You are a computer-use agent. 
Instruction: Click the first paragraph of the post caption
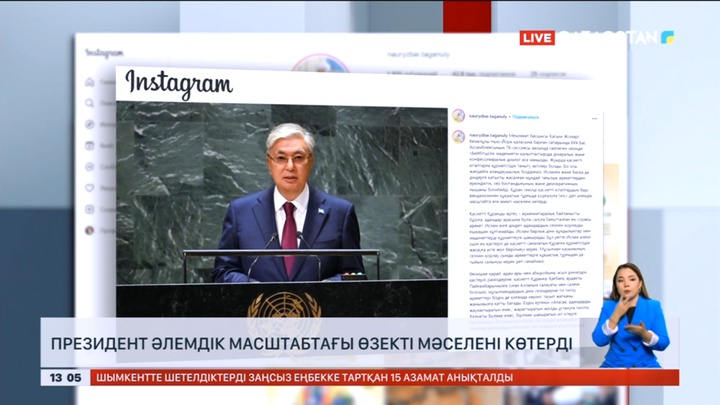(x=529, y=169)
